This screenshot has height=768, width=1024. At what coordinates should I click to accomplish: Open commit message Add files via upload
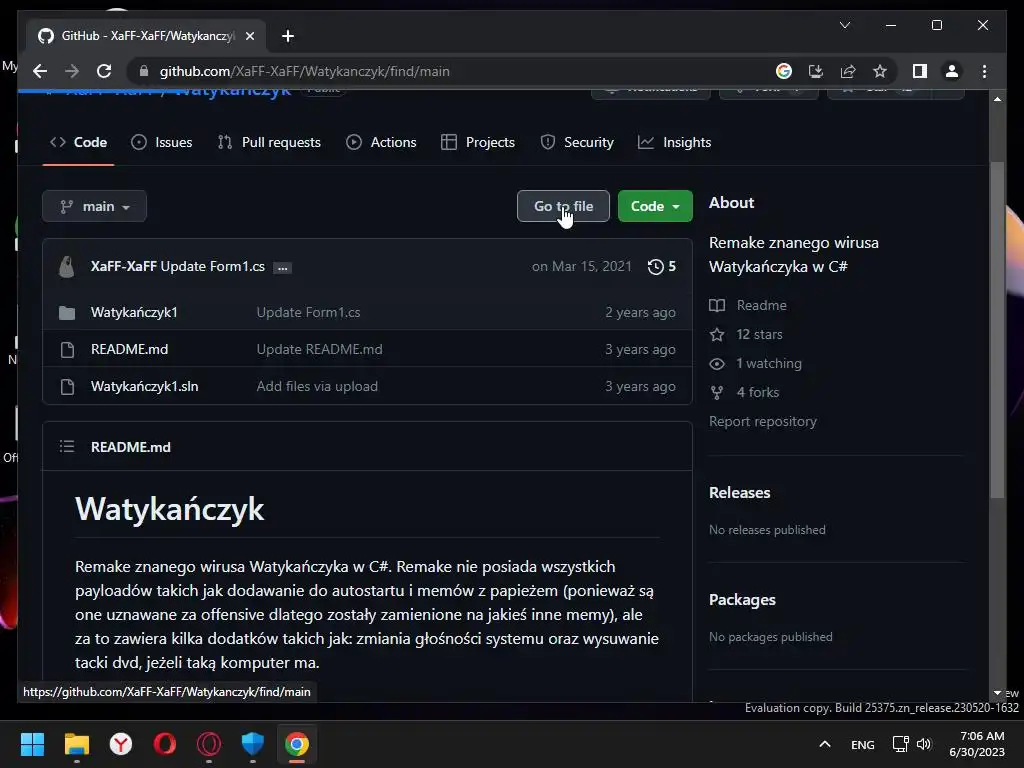click(317, 386)
